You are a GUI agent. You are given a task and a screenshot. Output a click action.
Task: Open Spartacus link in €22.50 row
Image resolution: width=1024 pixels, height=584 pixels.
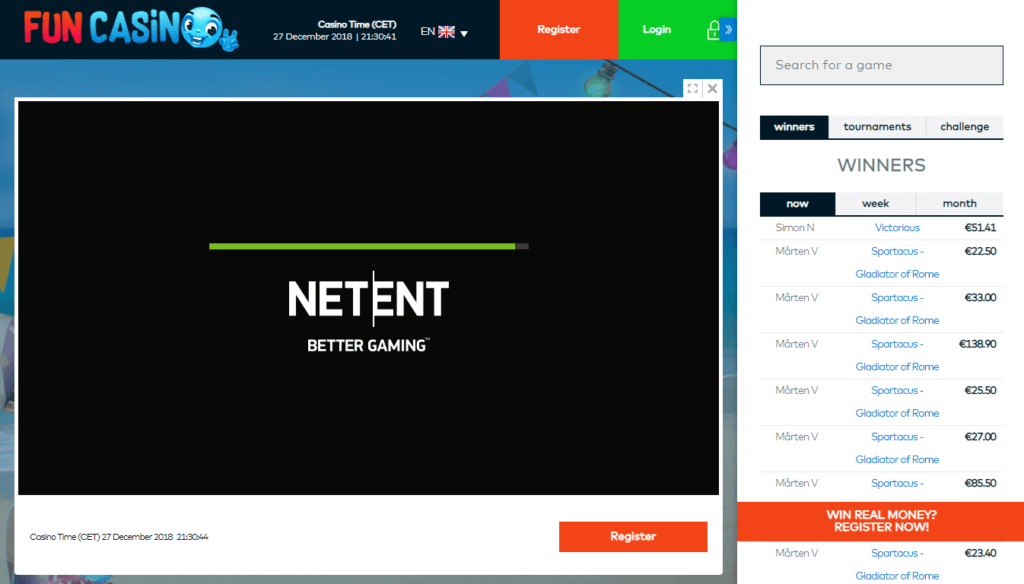pos(897,263)
